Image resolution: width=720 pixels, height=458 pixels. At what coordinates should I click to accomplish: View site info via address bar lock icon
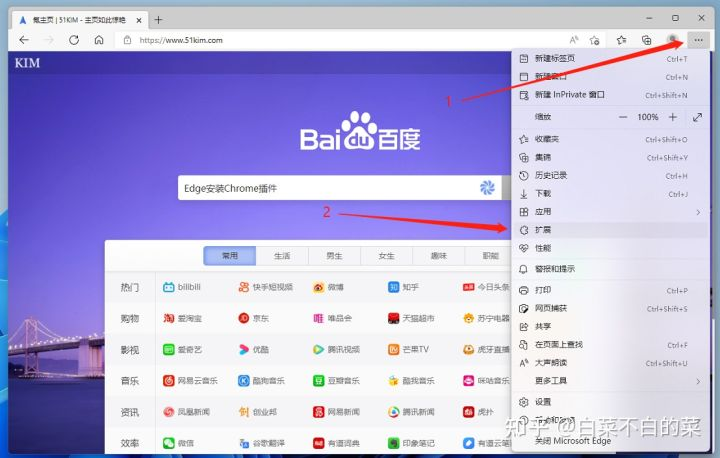coord(128,40)
